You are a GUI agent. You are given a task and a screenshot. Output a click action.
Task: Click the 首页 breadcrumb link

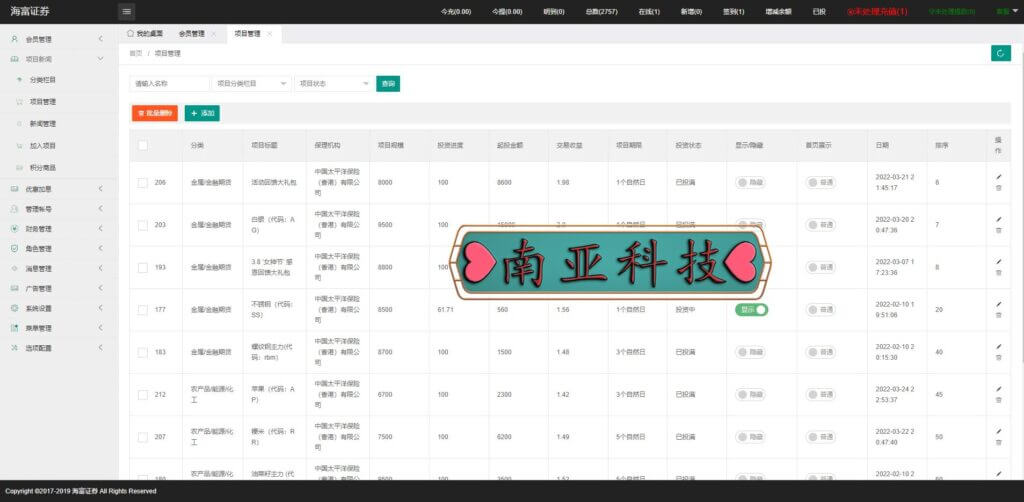[x=136, y=54]
